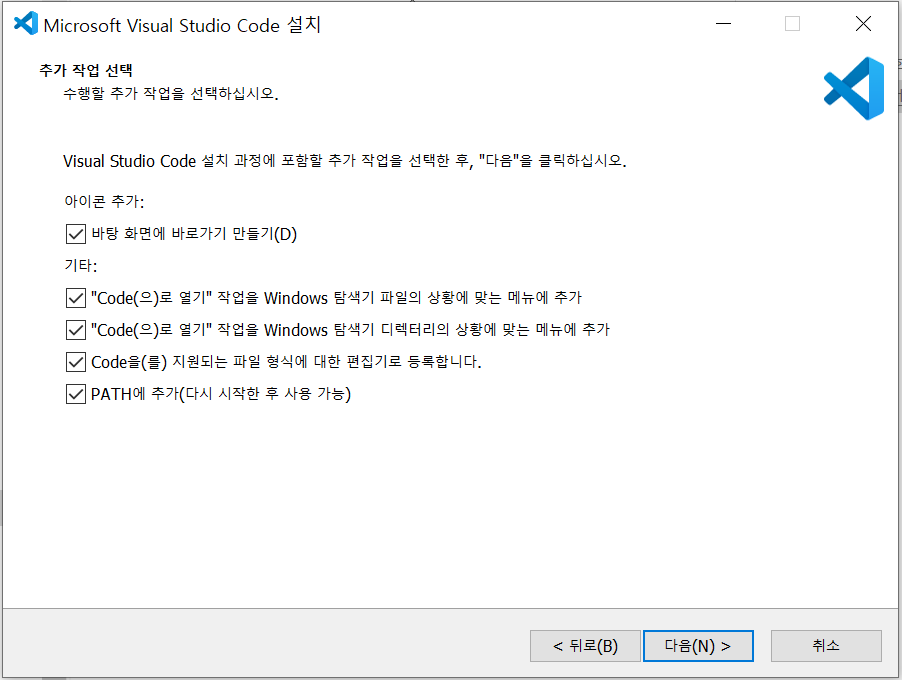Close the VS Code setup window
902x680 pixels.
pyautogui.click(x=863, y=24)
